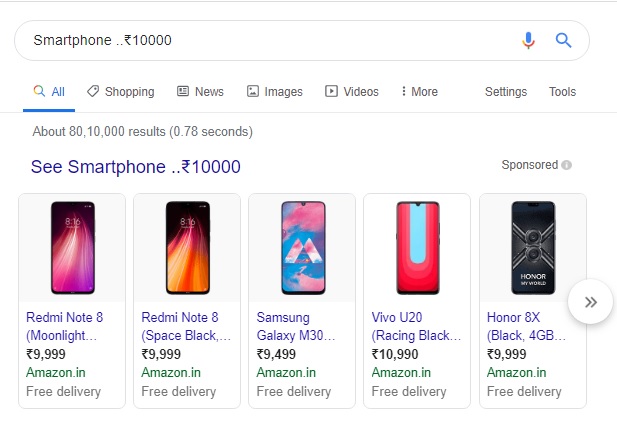Screen dimensions: 617x425
Task: Advance the carousel with double-chevron arrow
Action: (x=590, y=302)
